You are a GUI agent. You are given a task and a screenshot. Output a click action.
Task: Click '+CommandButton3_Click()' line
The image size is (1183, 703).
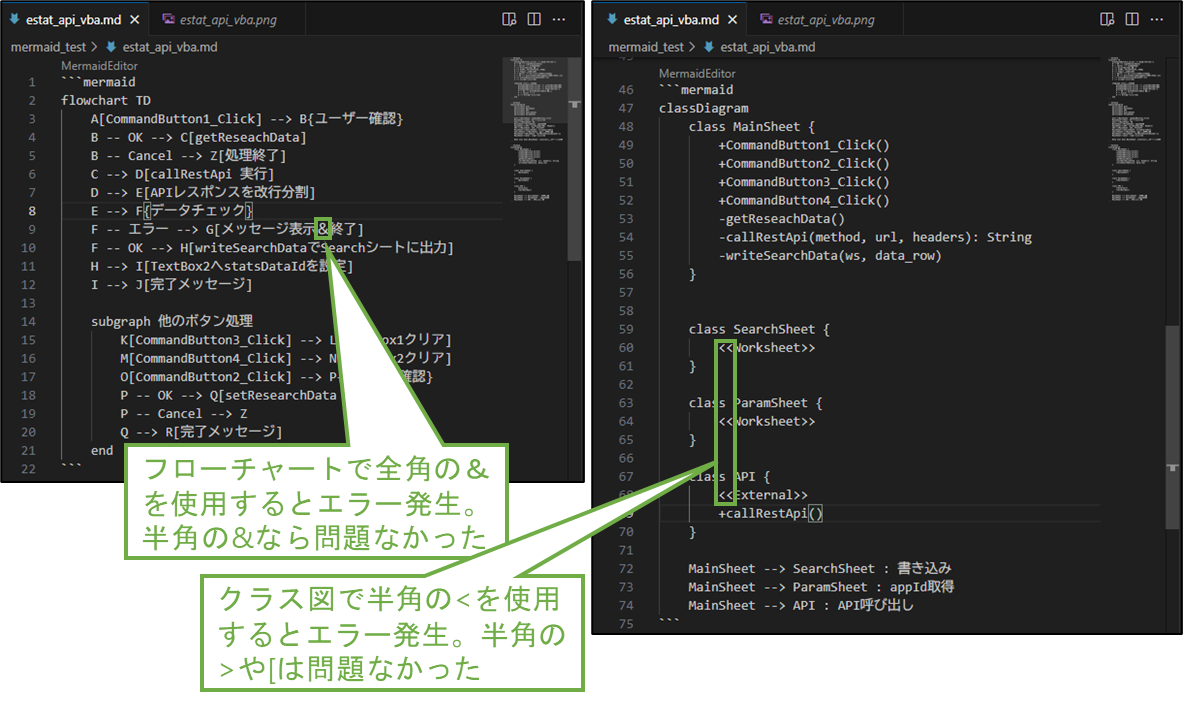pyautogui.click(x=804, y=182)
